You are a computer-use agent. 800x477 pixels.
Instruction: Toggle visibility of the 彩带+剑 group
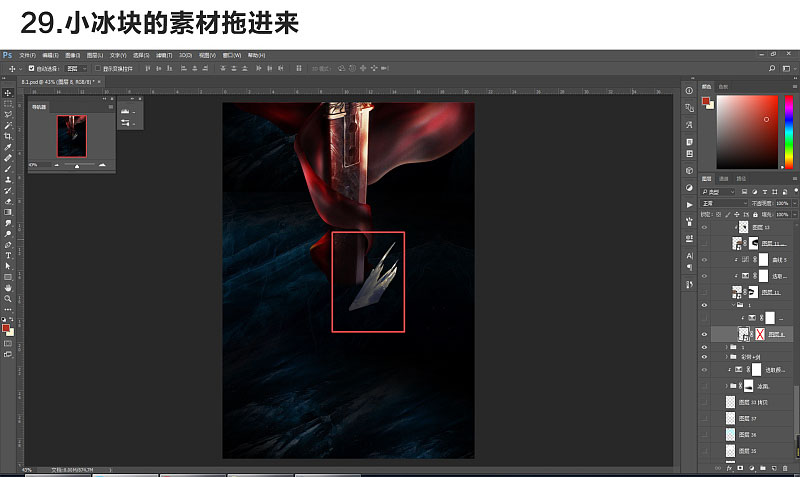pos(705,357)
